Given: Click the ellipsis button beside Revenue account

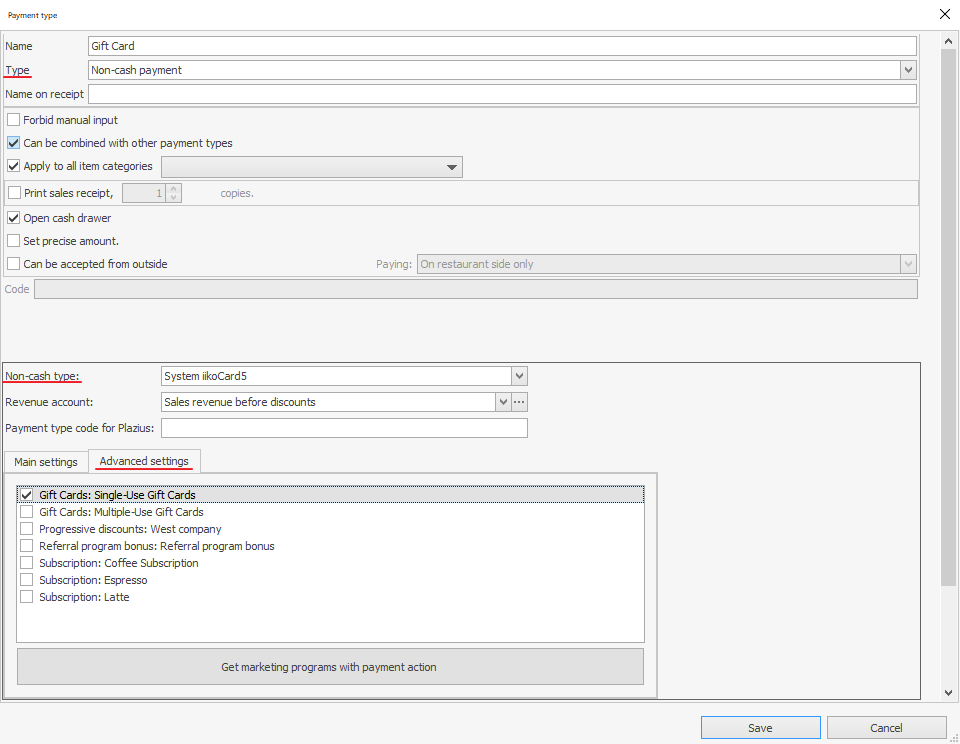Looking at the screenshot, I should pyautogui.click(x=519, y=402).
